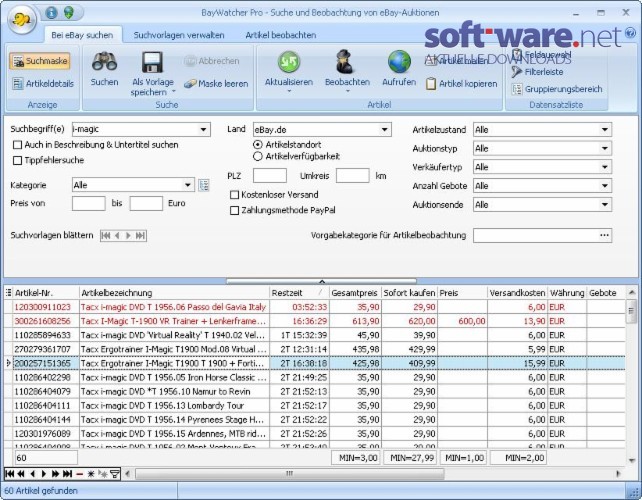The image size is (642, 500).
Task: Go to previous Suchvorlage
Action: (117, 235)
